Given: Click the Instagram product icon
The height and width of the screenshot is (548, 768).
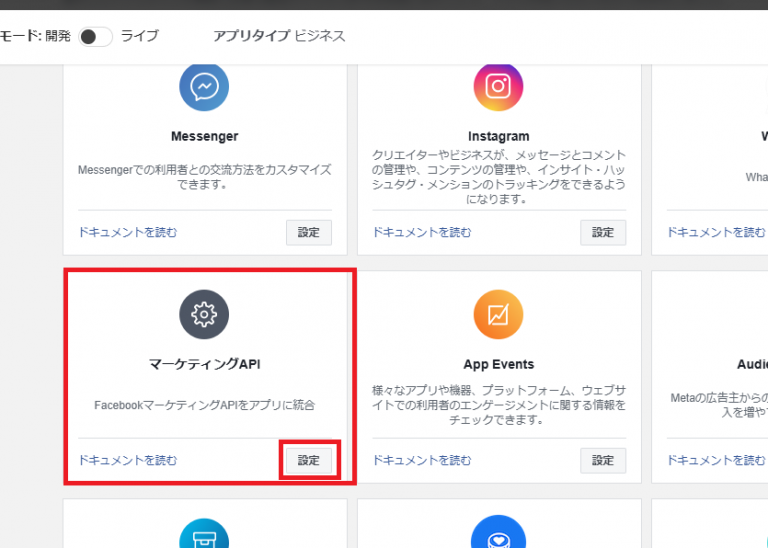Looking at the screenshot, I should pyautogui.click(x=498, y=87).
